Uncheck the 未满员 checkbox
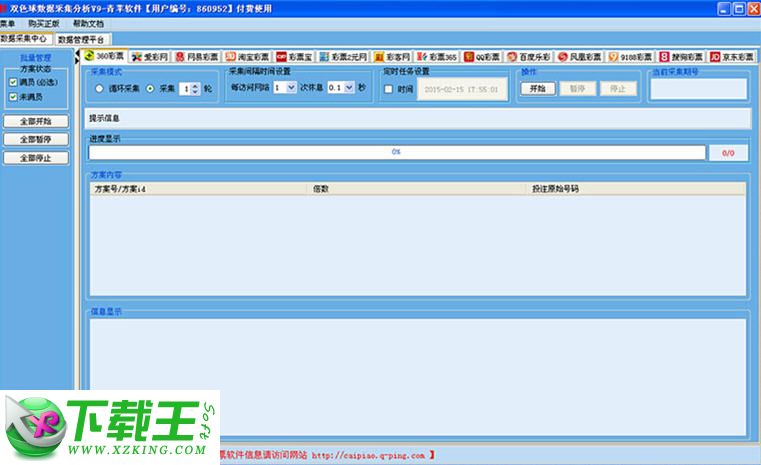761x465 pixels. [x=13, y=97]
